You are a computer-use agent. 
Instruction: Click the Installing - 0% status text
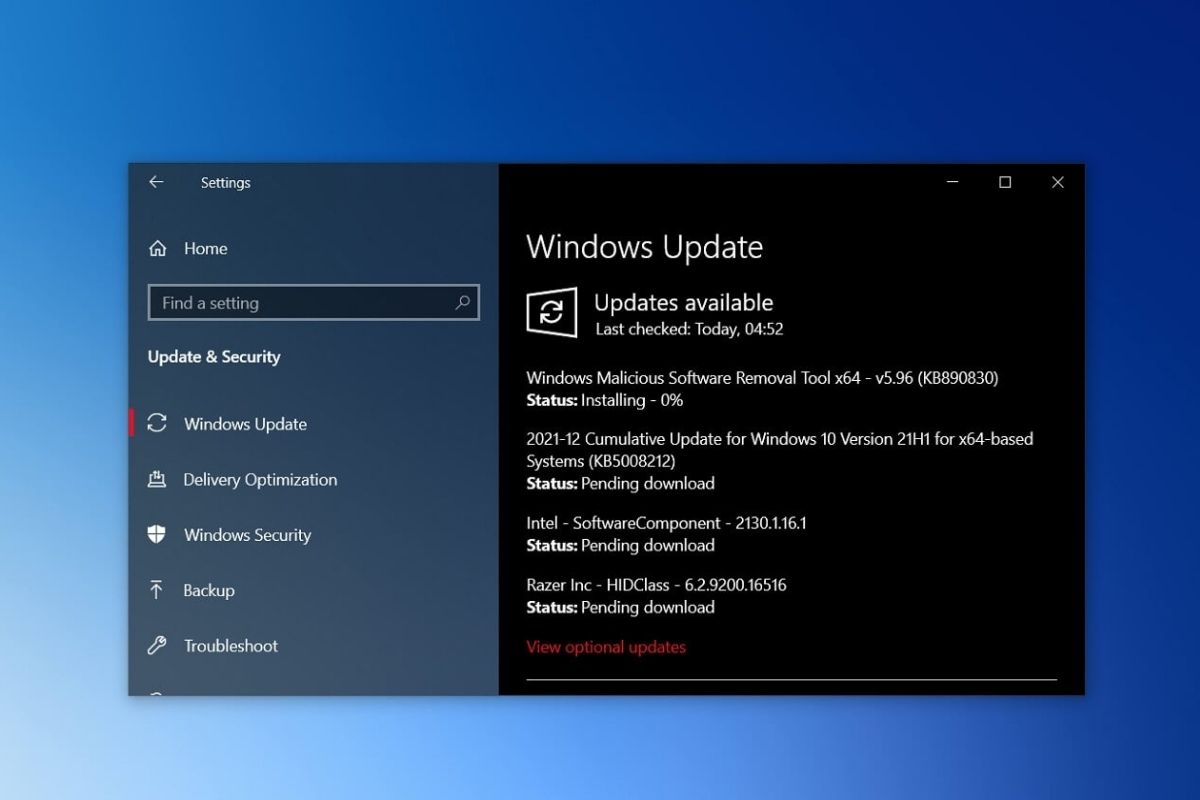(632, 400)
